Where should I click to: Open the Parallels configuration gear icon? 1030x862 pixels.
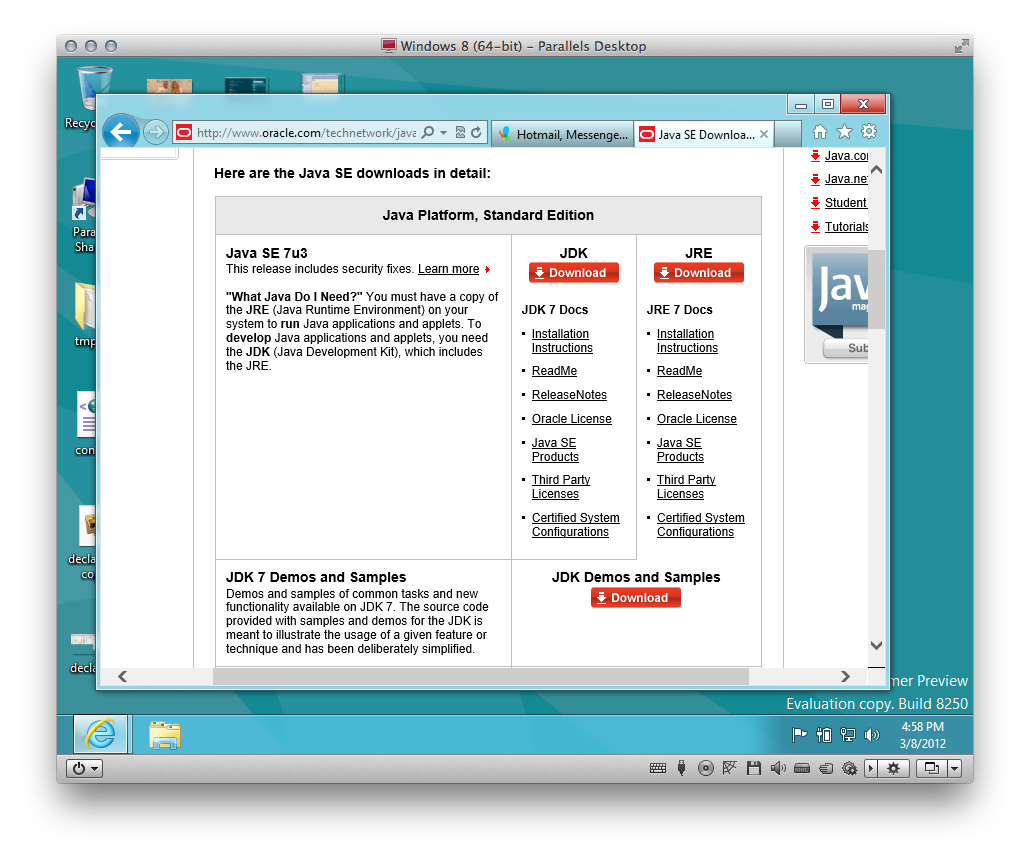pyautogui.click(x=893, y=768)
